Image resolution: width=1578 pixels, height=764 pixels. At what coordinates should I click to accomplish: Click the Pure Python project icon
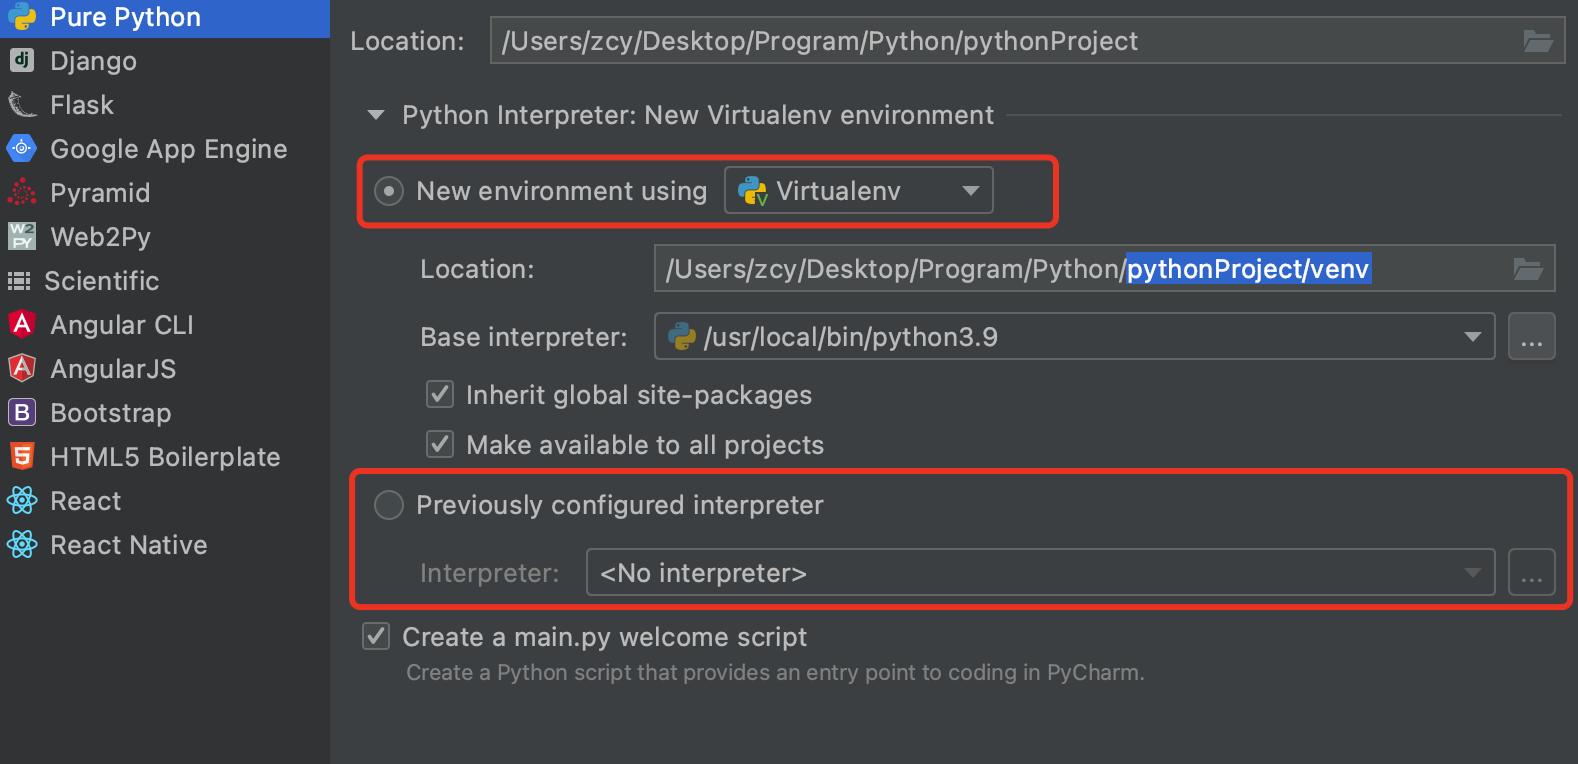22,17
